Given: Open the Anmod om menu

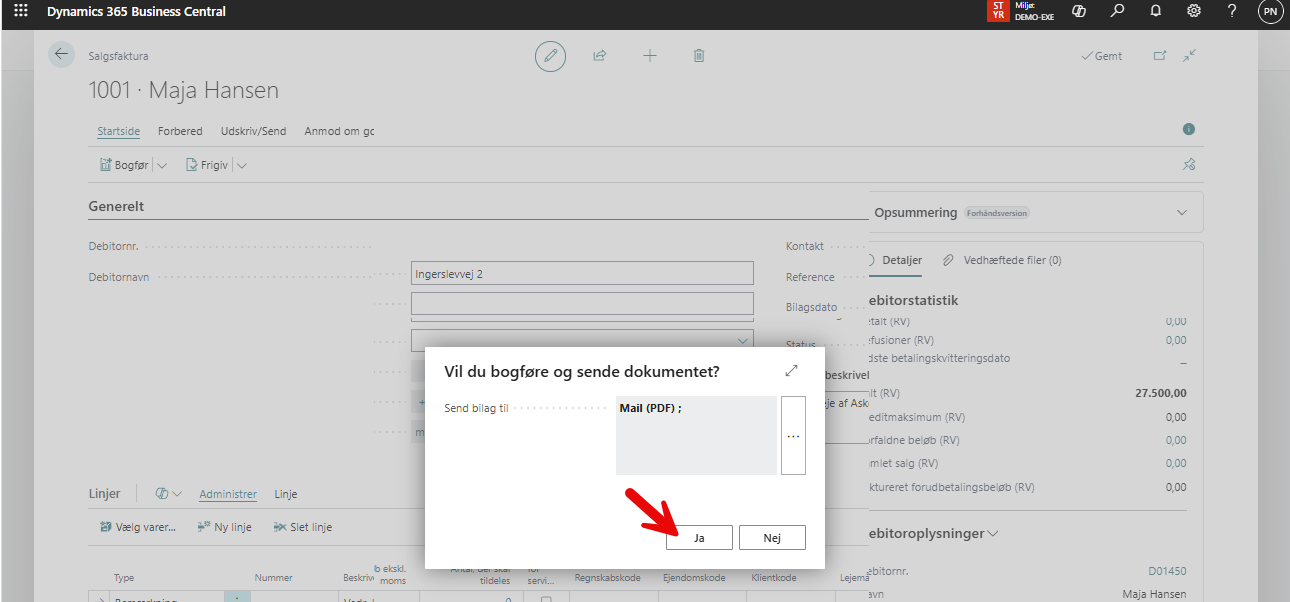Looking at the screenshot, I should pyautogui.click(x=339, y=131).
